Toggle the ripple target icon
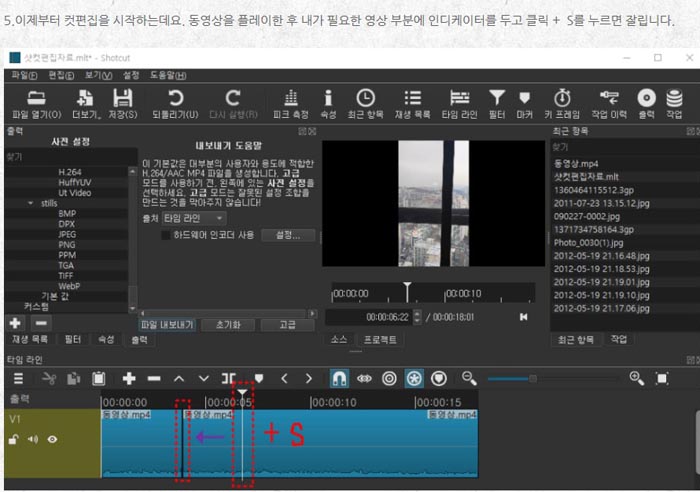 (389, 379)
